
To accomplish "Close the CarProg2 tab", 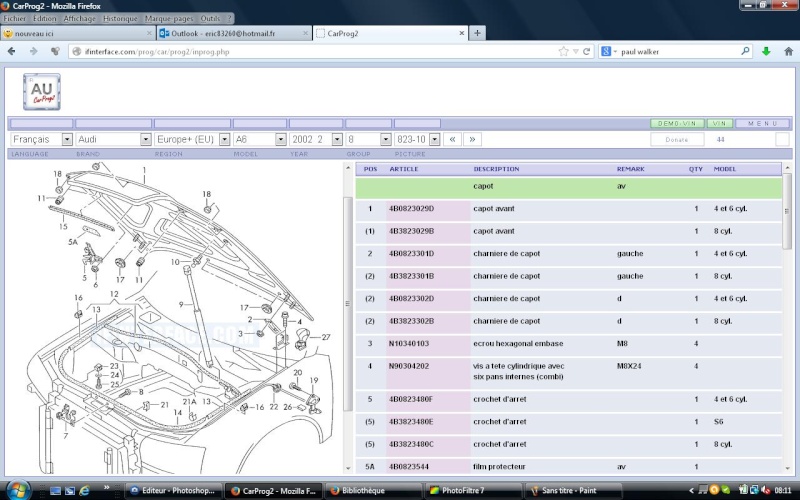I will pyautogui.click(x=461, y=33).
